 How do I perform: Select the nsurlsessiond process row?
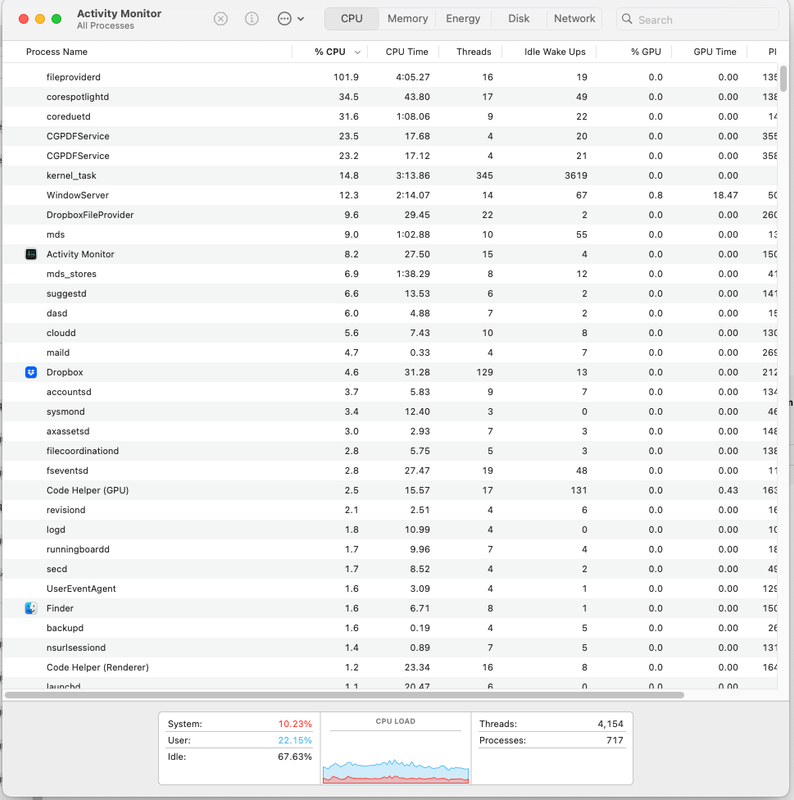point(390,647)
